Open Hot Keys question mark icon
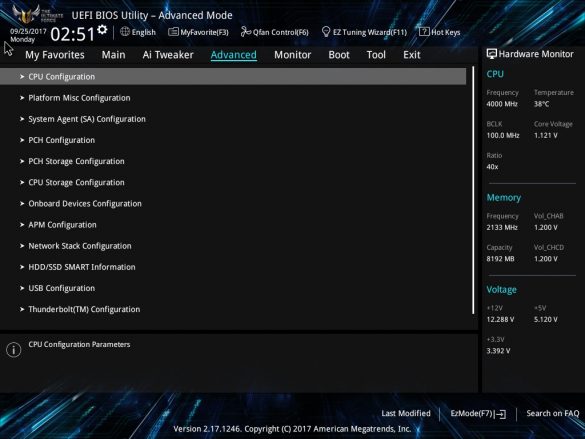This screenshot has width=585, height=439. 424,32
